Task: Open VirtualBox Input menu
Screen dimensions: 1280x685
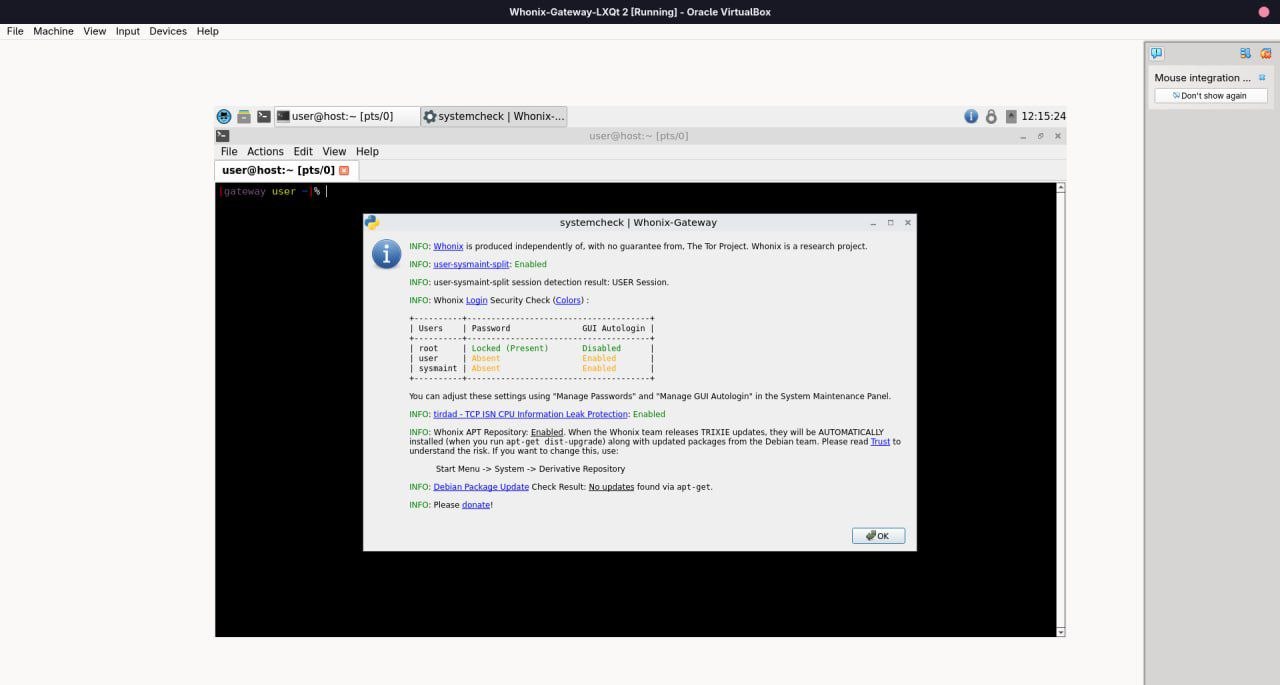Action: [x=128, y=31]
